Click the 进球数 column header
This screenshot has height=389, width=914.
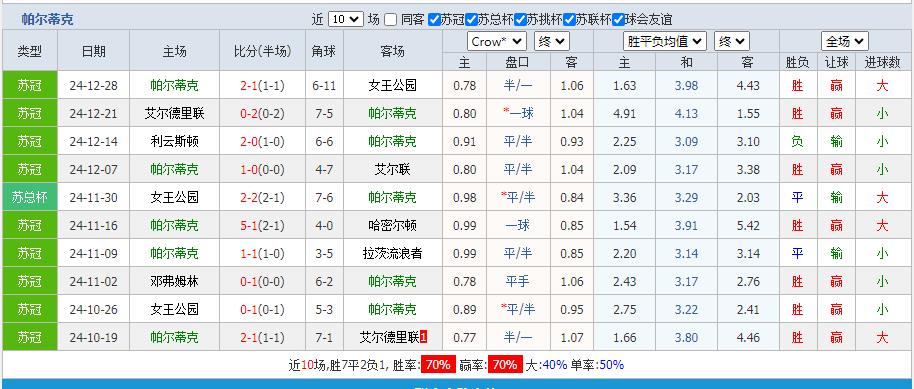(883, 62)
